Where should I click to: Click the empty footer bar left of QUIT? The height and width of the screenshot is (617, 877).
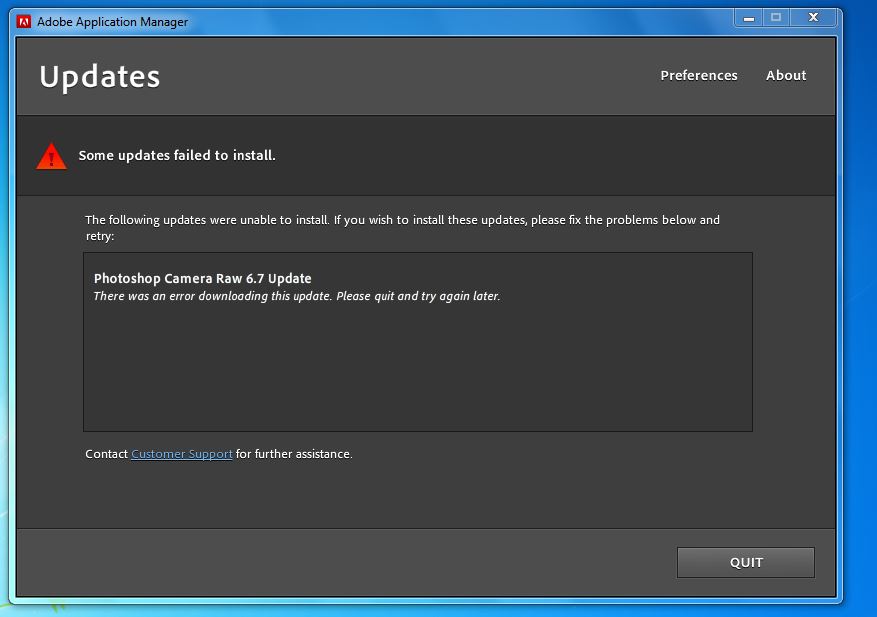340,562
